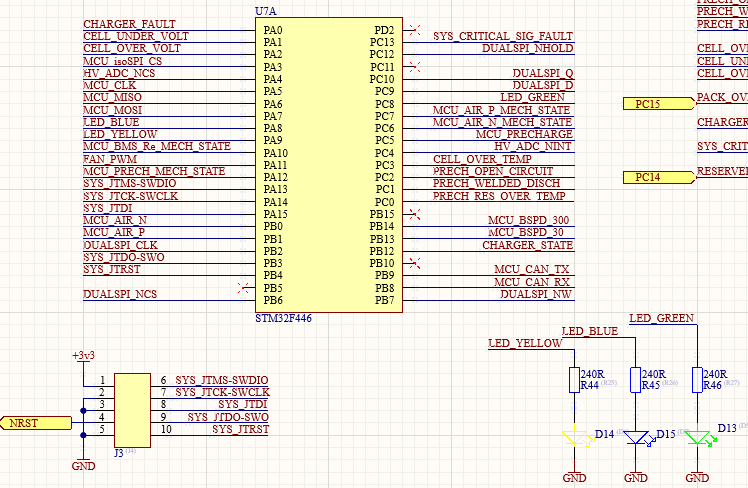Viewport: 748px width, 488px height.
Task: Select the DUALSPI_CLK net label
Action: tap(120, 245)
